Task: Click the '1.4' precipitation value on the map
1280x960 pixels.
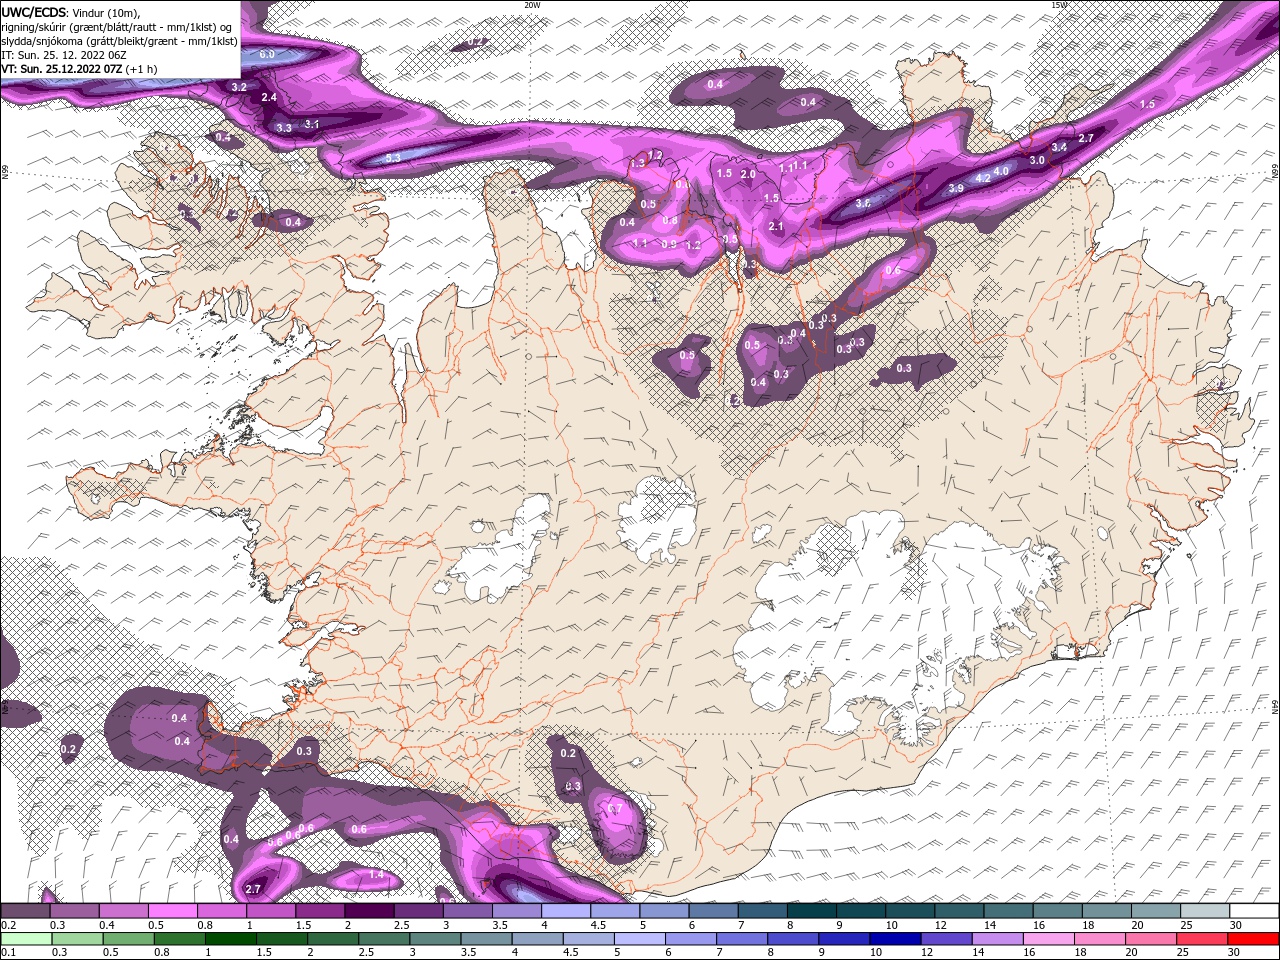Action: pos(377,875)
